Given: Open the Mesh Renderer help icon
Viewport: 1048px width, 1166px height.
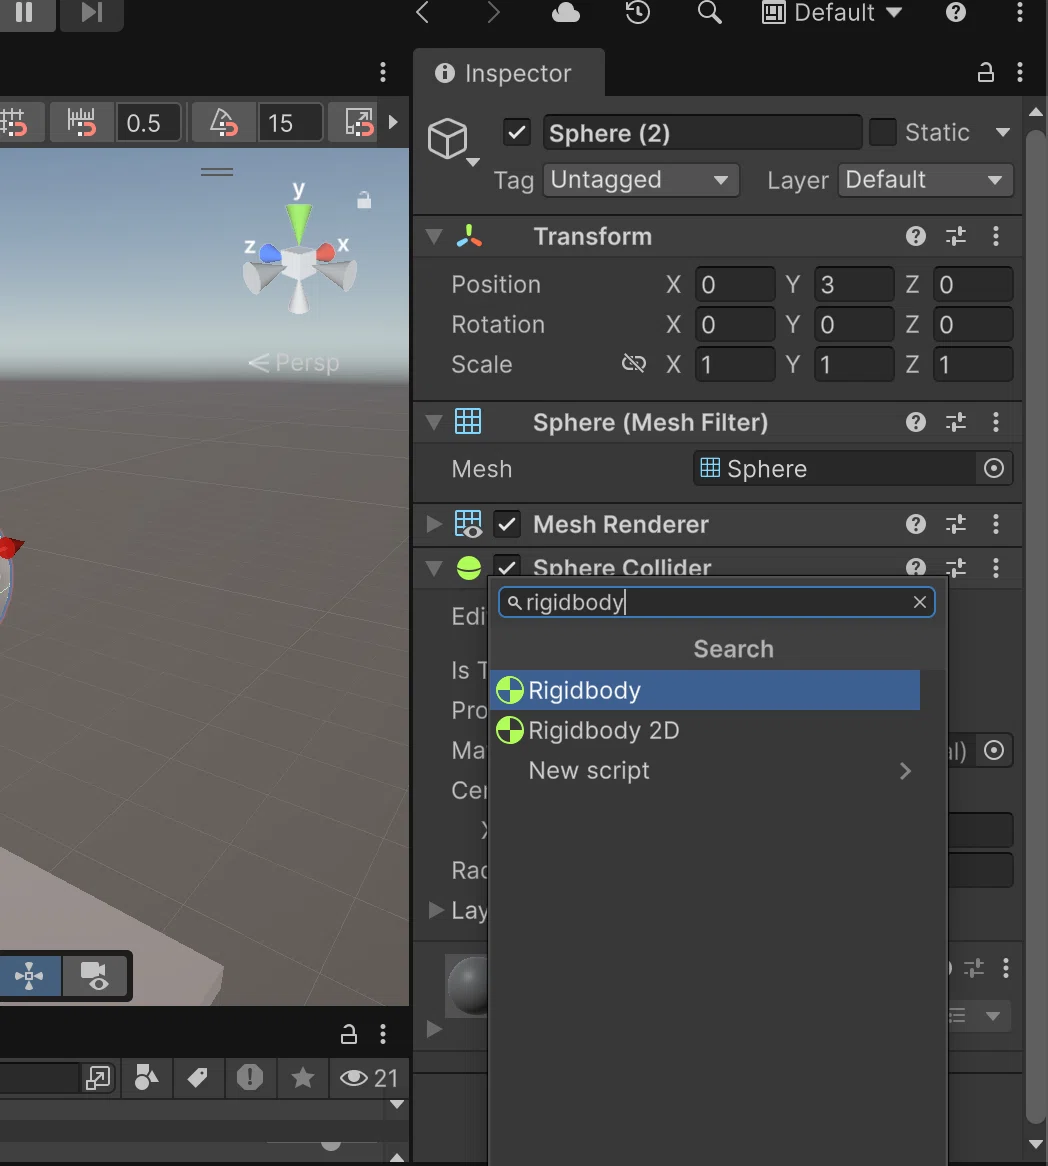Looking at the screenshot, I should click(x=916, y=524).
